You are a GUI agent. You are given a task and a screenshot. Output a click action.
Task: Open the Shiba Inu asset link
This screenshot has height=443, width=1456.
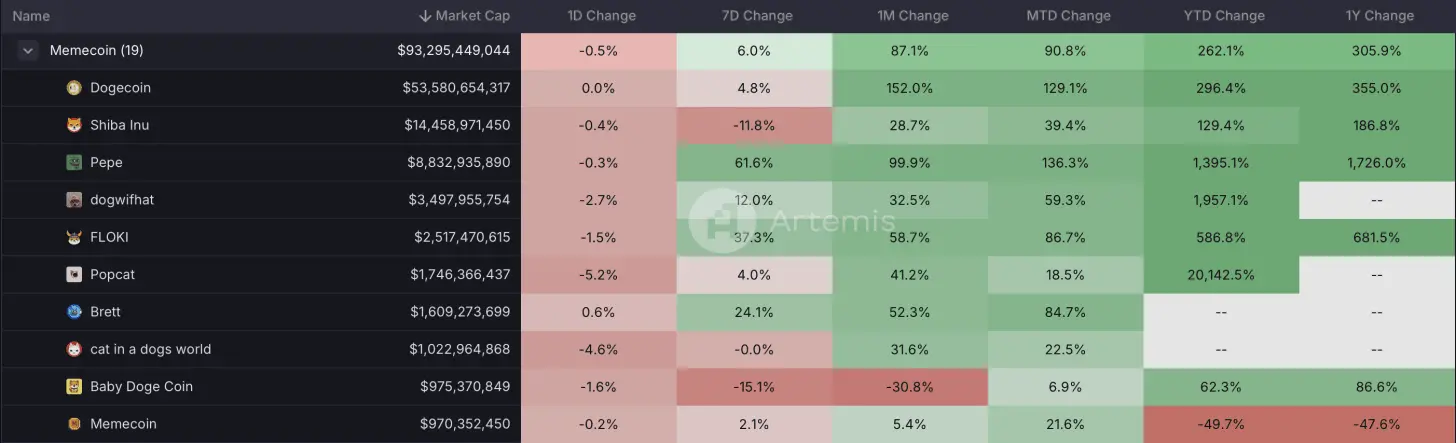pyautogui.click(x=119, y=125)
